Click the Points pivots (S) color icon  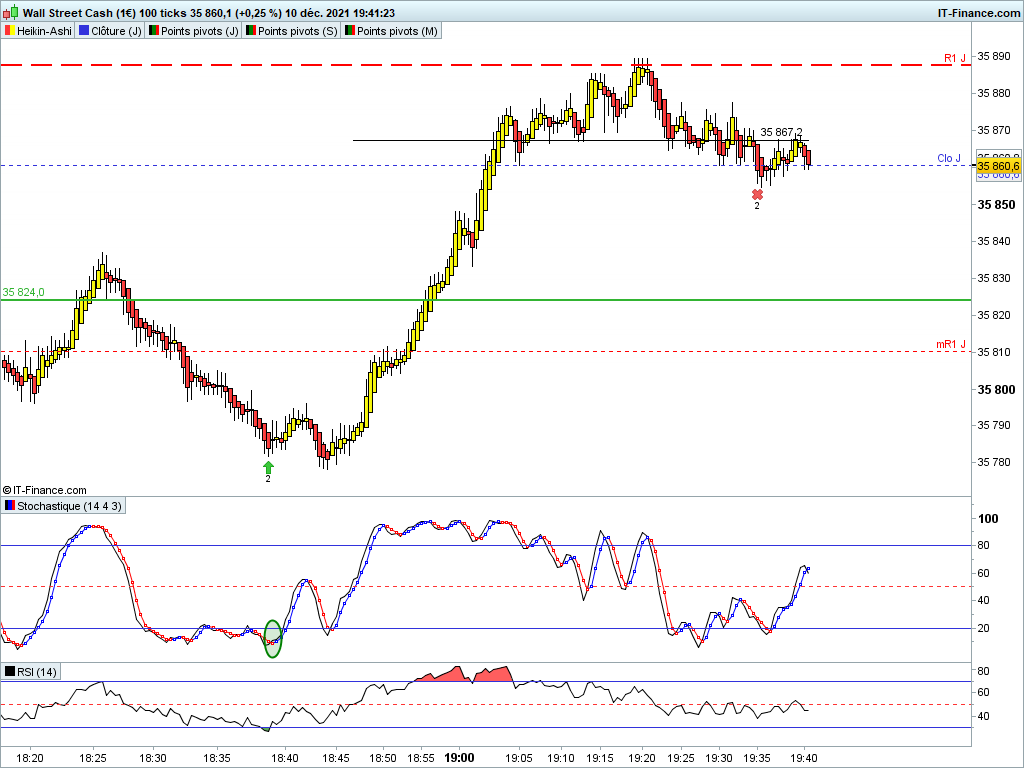tap(251, 31)
